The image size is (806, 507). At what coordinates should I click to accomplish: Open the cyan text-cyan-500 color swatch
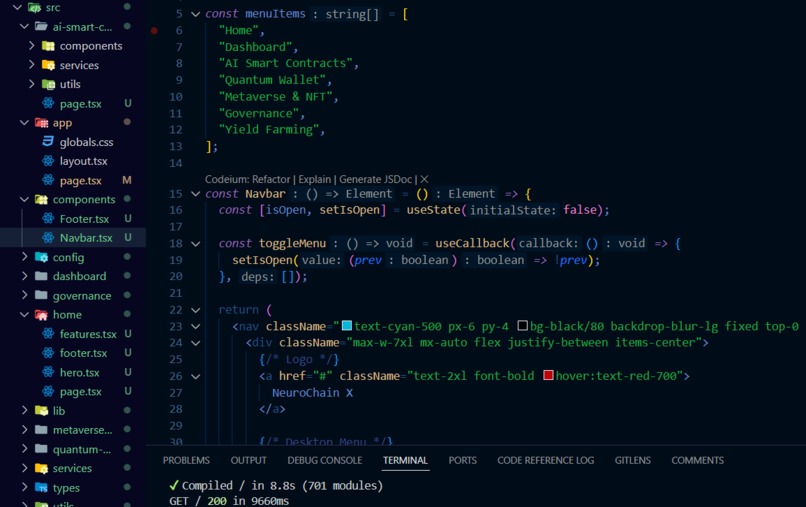click(347, 325)
